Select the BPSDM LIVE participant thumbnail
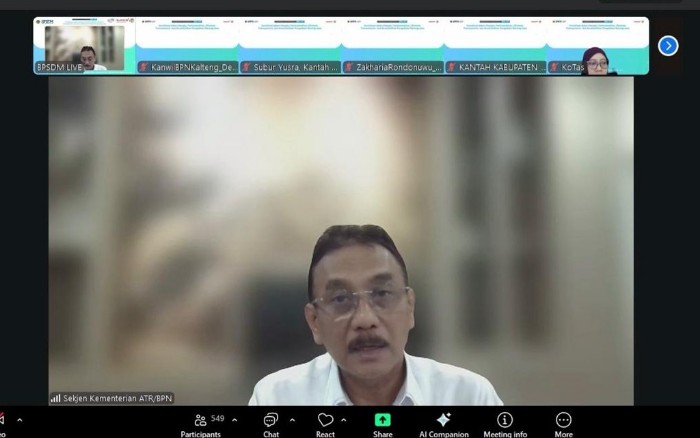Viewport: 700px width, 438px height. 85,46
